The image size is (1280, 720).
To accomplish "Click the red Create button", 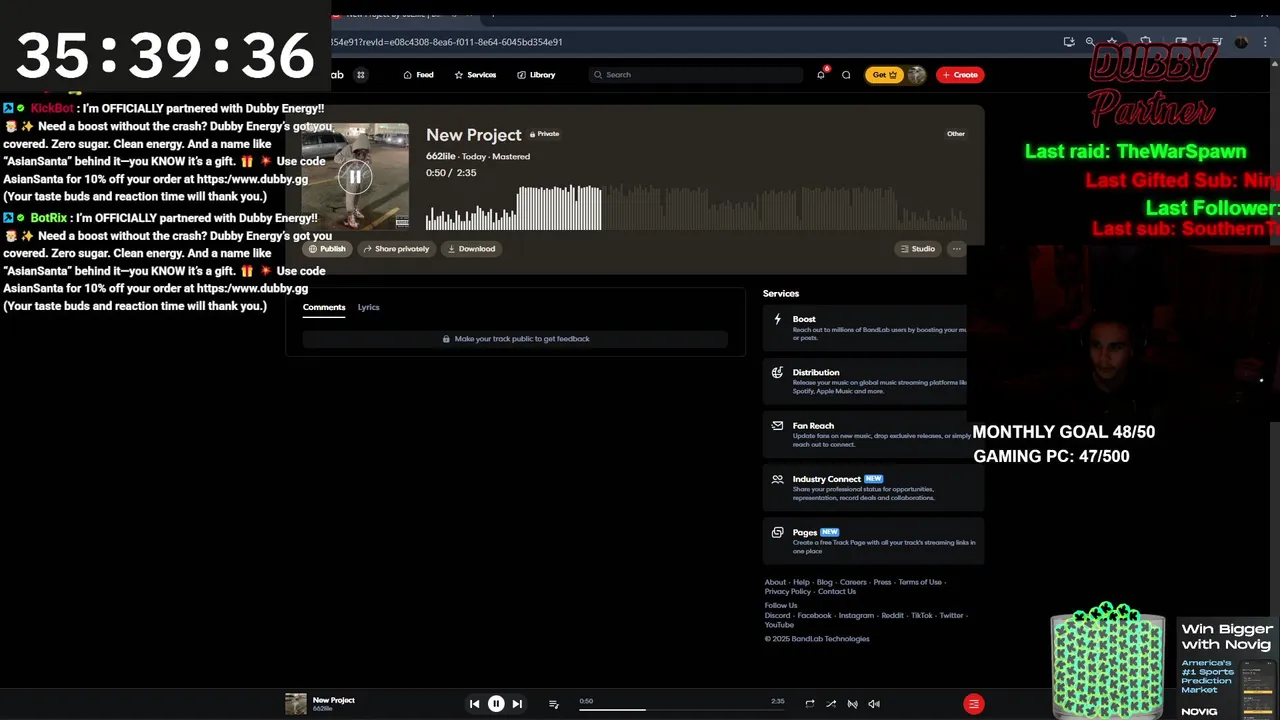I will tap(960, 75).
